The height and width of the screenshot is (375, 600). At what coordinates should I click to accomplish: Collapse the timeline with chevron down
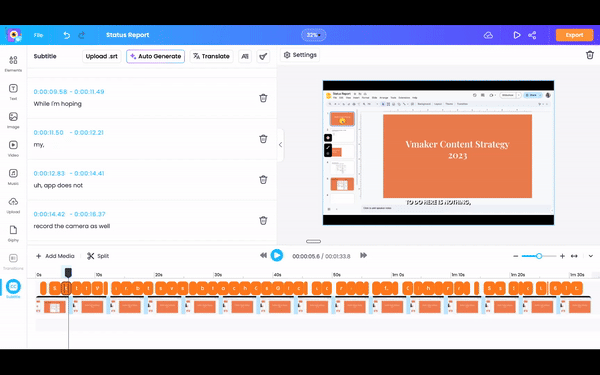pyautogui.click(x=591, y=256)
